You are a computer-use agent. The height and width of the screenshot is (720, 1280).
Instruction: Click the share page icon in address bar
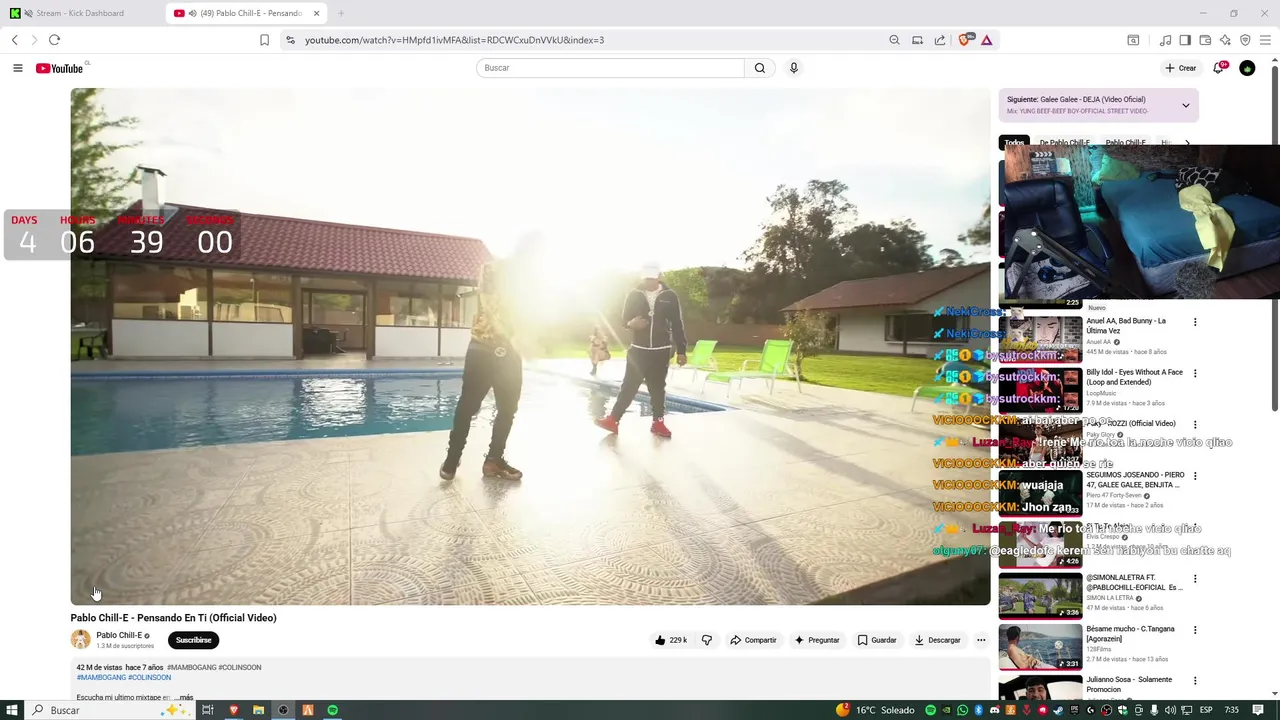point(940,40)
